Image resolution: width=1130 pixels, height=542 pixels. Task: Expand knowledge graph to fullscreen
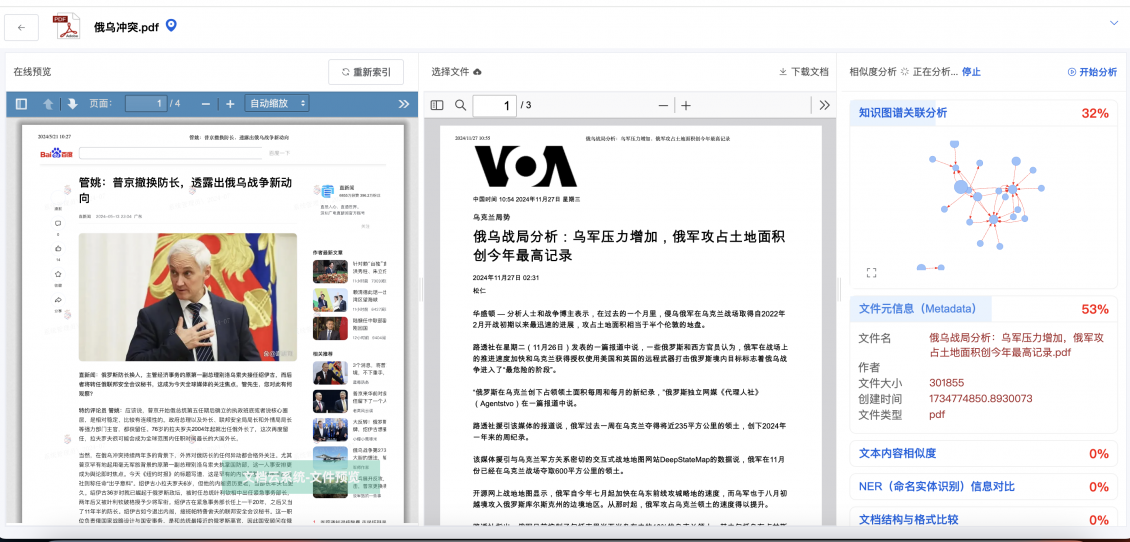click(871, 272)
